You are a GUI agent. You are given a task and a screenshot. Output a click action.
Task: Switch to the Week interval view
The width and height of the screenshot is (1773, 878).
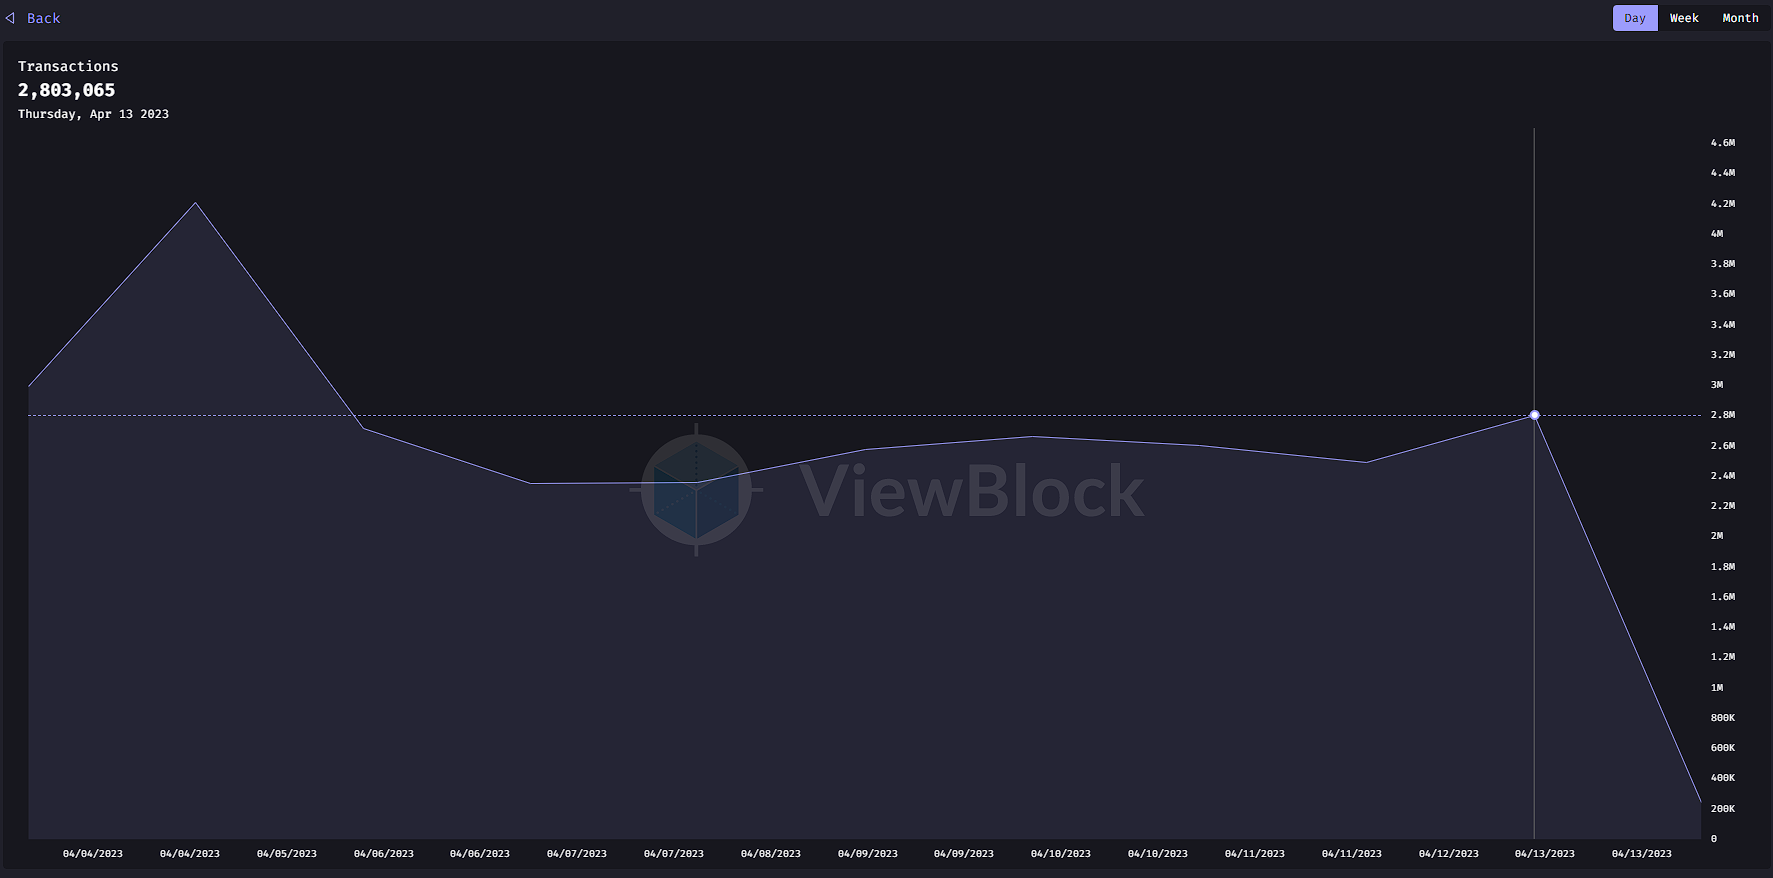[x=1683, y=18]
